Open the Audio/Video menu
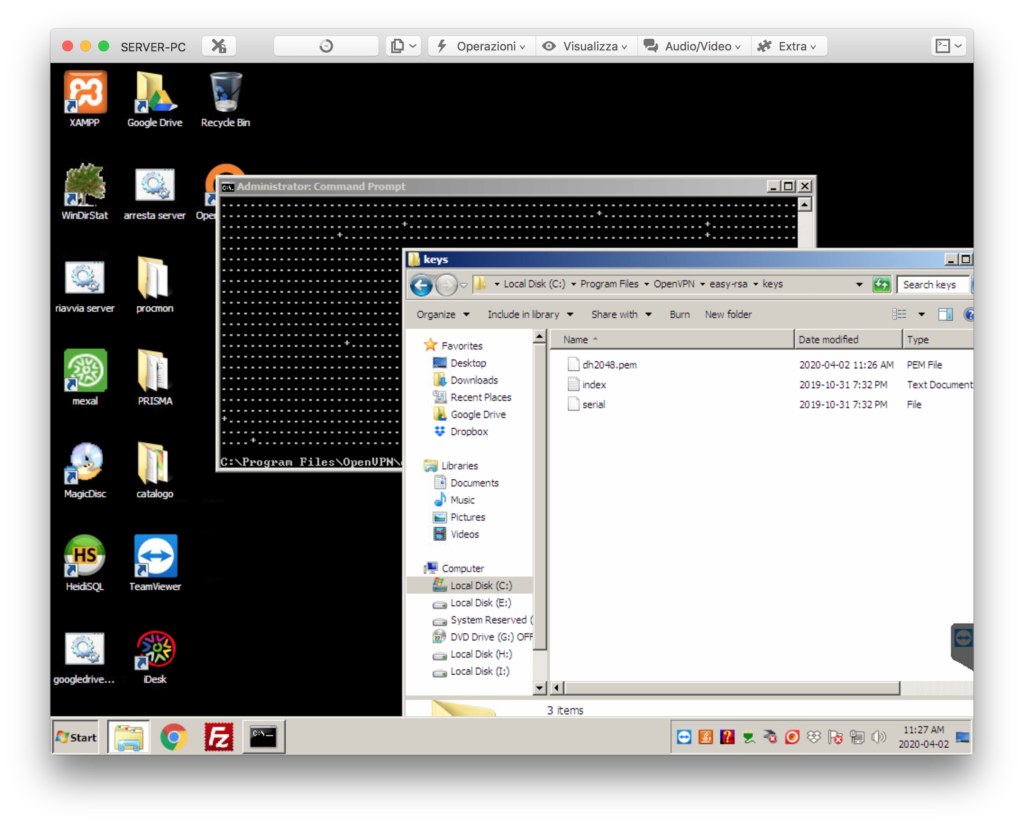This screenshot has width=1024, height=827. pos(694,46)
